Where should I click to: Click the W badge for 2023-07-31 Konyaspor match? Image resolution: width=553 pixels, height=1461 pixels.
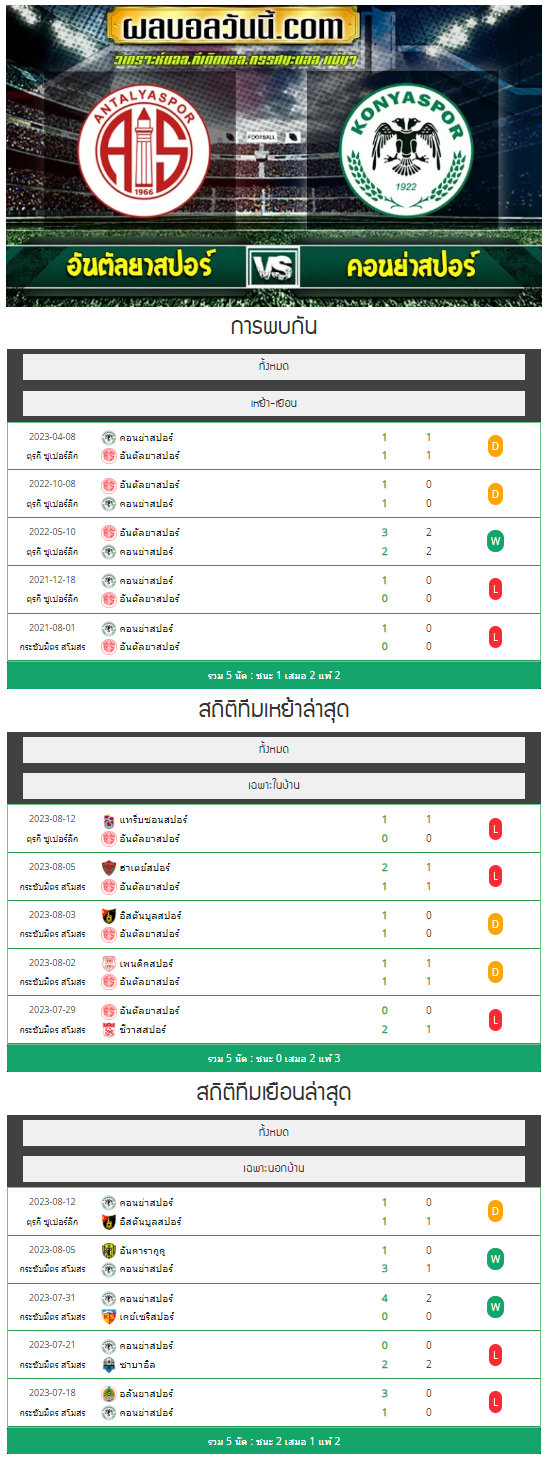pos(495,1307)
